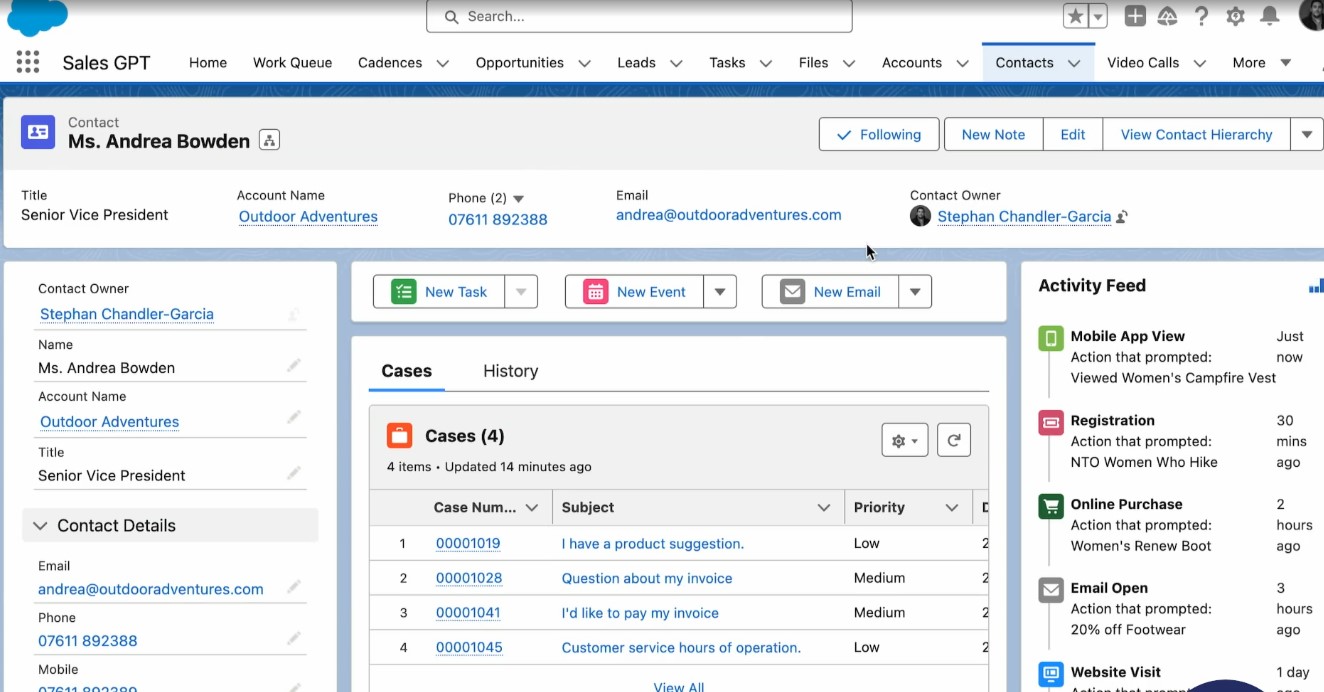This screenshot has width=1324, height=692.
Task: Select the Cases tab
Action: [406, 371]
